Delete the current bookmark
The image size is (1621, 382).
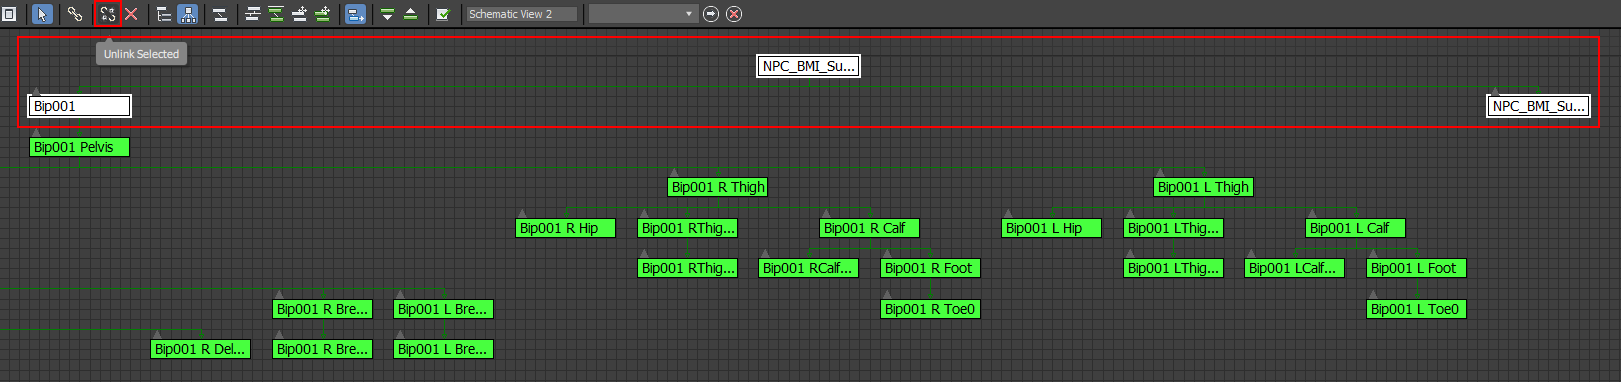tap(734, 14)
